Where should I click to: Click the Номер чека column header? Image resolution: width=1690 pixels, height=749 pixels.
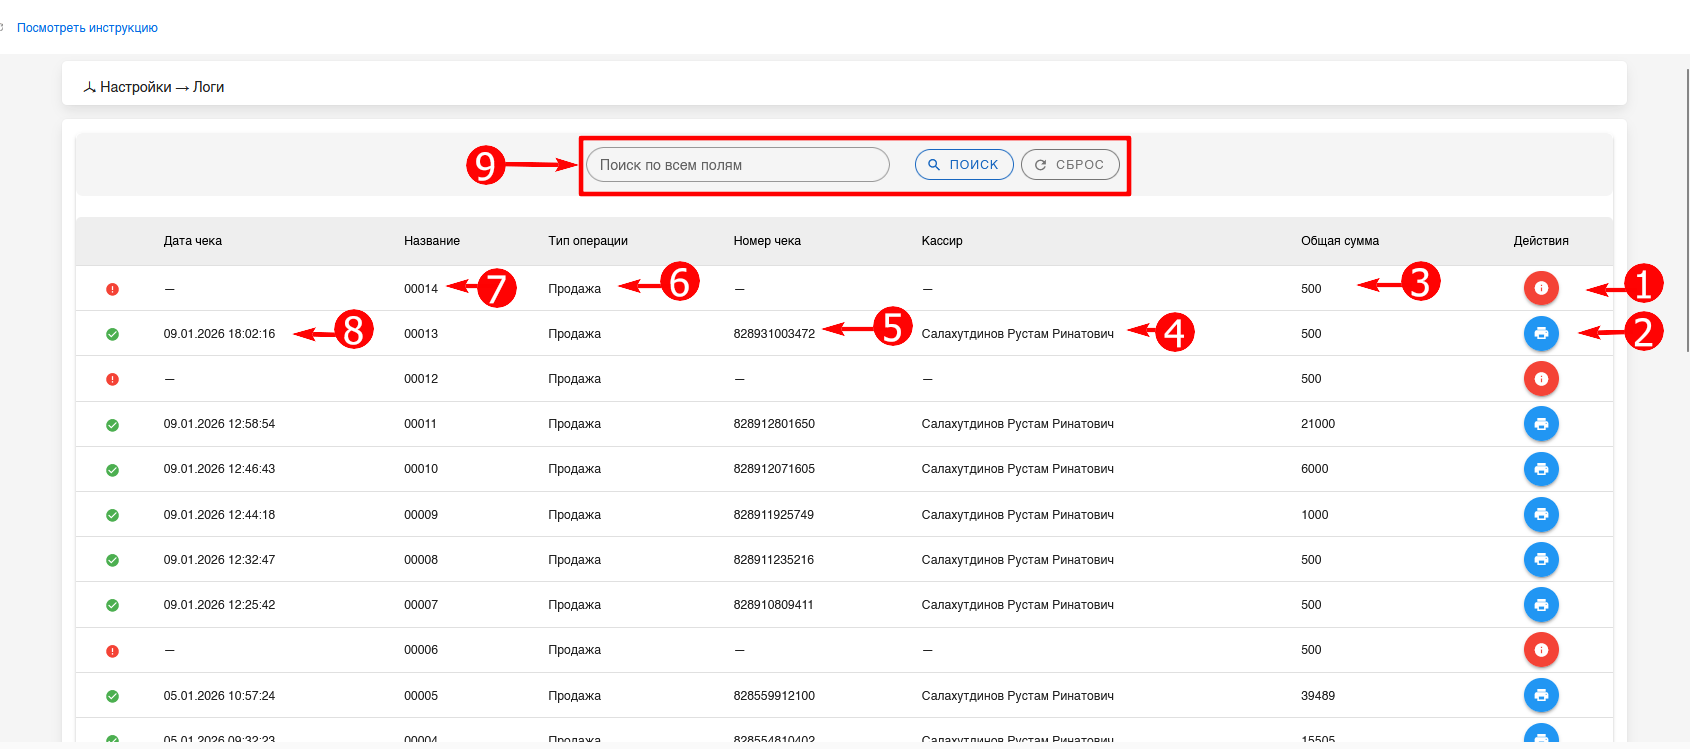pyautogui.click(x=767, y=241)
